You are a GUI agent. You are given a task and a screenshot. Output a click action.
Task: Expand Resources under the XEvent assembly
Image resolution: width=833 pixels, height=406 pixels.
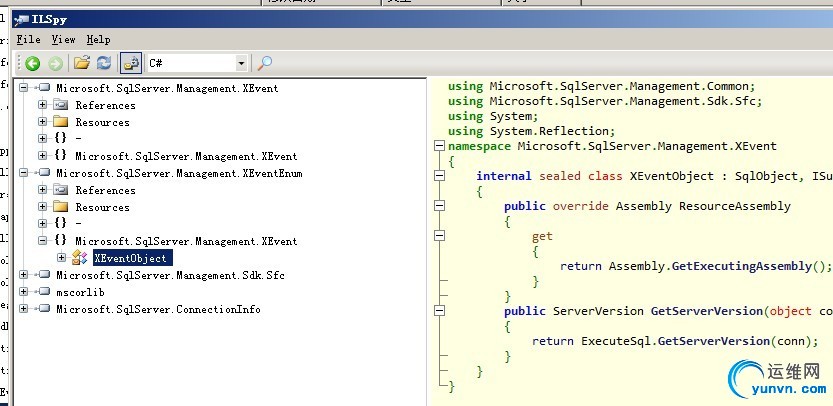coord(42,122)
